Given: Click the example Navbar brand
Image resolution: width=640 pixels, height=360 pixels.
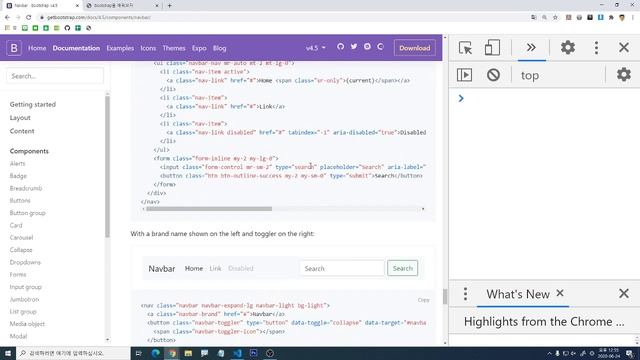Looking at the screenshot, I should click(x=162, y=269).
